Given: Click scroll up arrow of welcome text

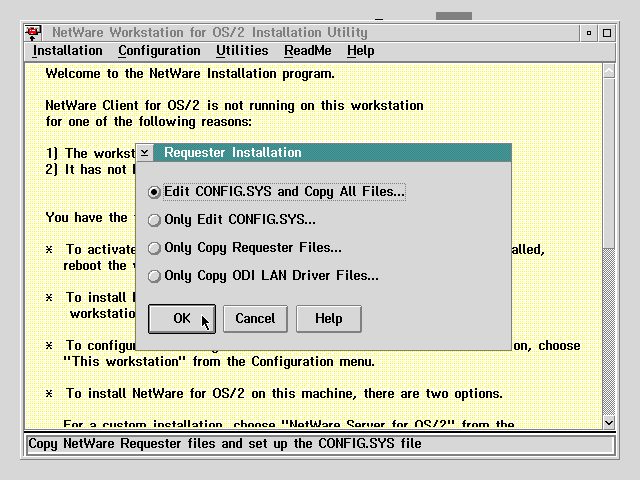Looking at the screenshot, I should coord(609,71).
